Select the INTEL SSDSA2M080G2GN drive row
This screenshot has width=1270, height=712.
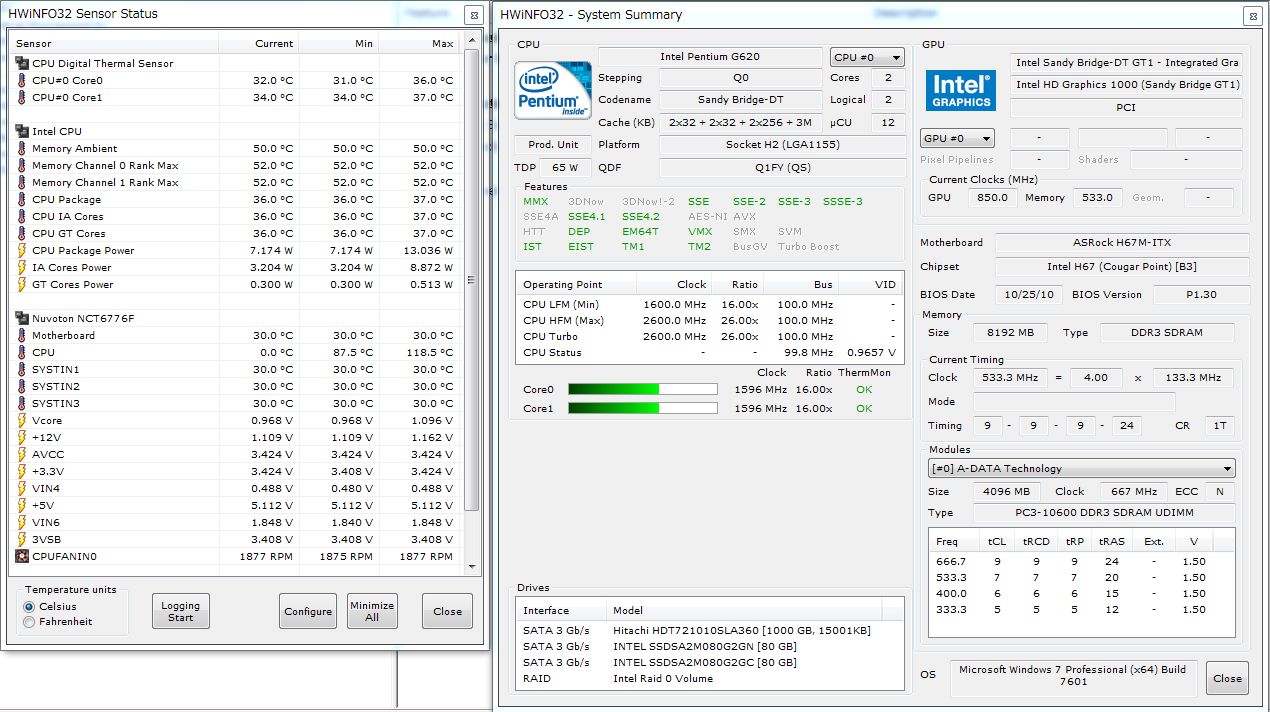[709, 646]
